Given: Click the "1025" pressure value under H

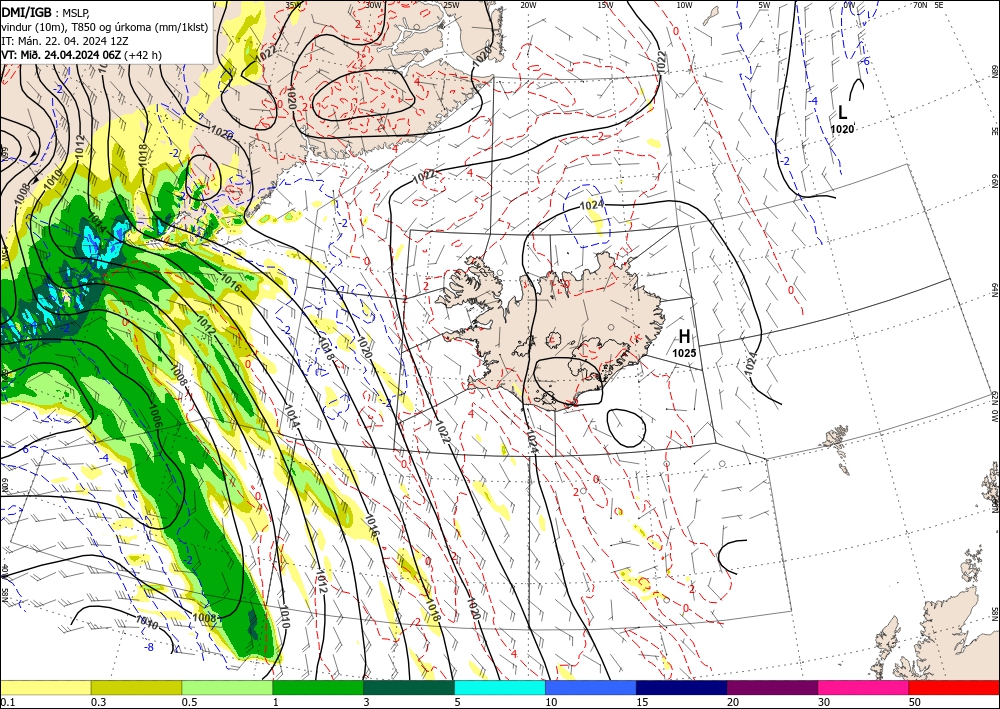Looking at the screenshot, I should [684, 353].
